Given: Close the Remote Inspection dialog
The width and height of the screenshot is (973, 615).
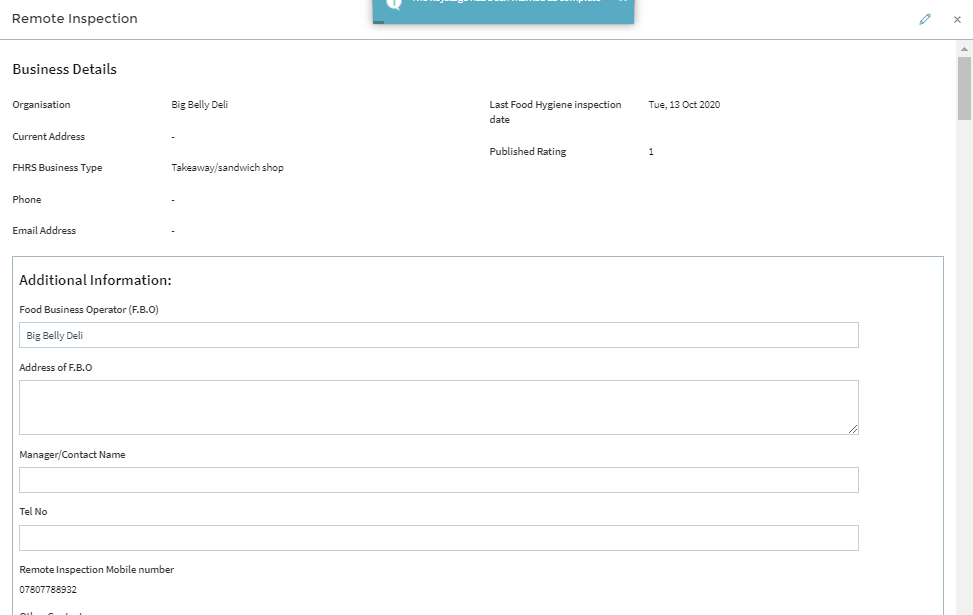Looking at the screenshot, I should (957, 19).
